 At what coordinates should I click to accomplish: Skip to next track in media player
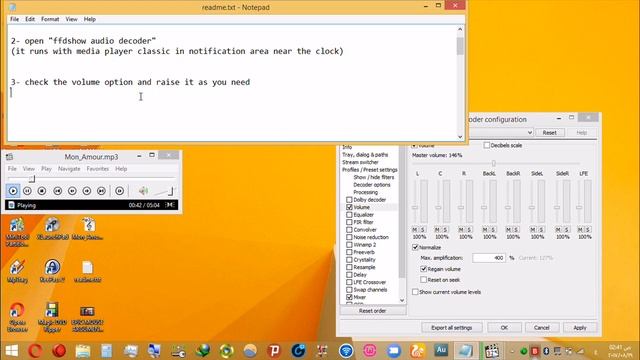pos(101,191)
